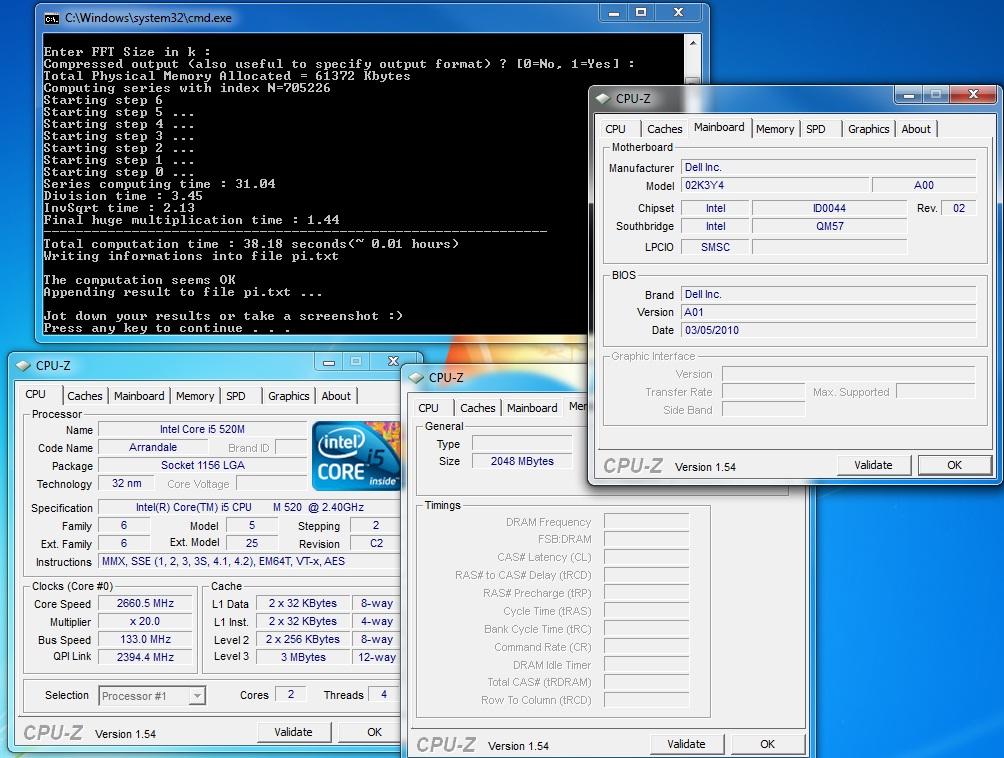Click the Chipset ID0044 value
Image resolution: width=1004 pixels, height=758 pixels.
(830, 209)
